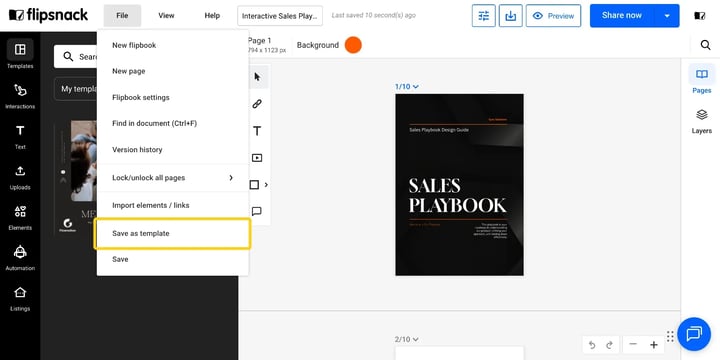Open the View menu

click(x=166, y=16)
